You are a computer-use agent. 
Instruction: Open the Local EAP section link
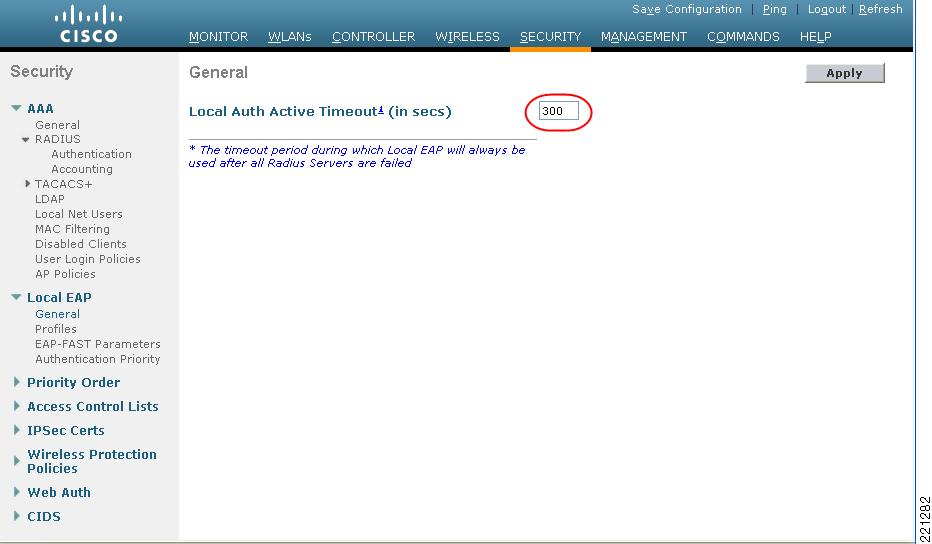[x=59, y=297]
